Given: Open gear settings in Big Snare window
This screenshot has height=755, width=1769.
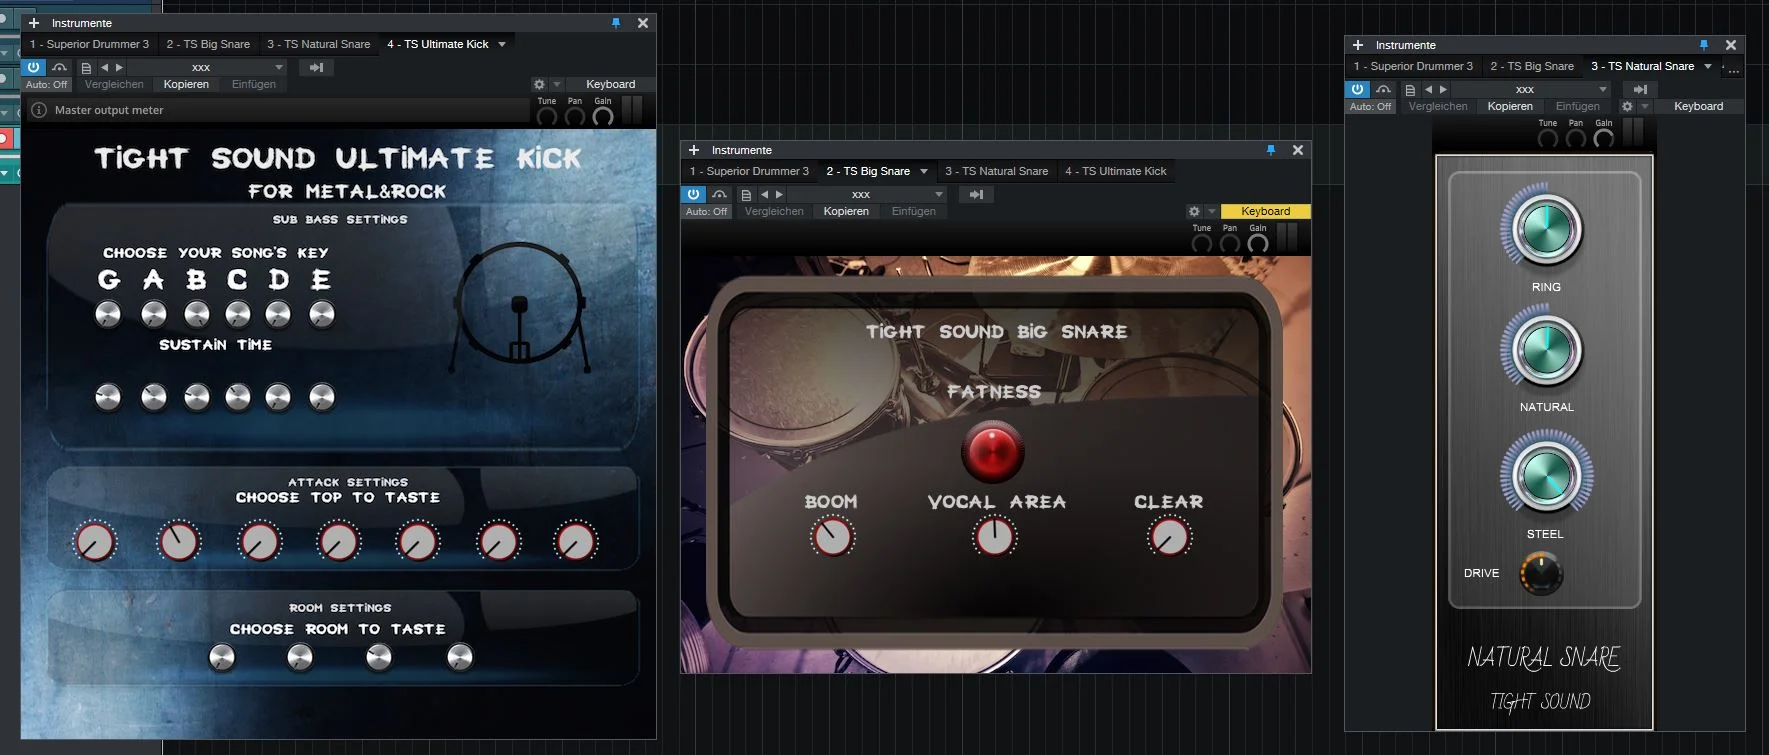Looking at the screenshot, I should click(1194, 212).
